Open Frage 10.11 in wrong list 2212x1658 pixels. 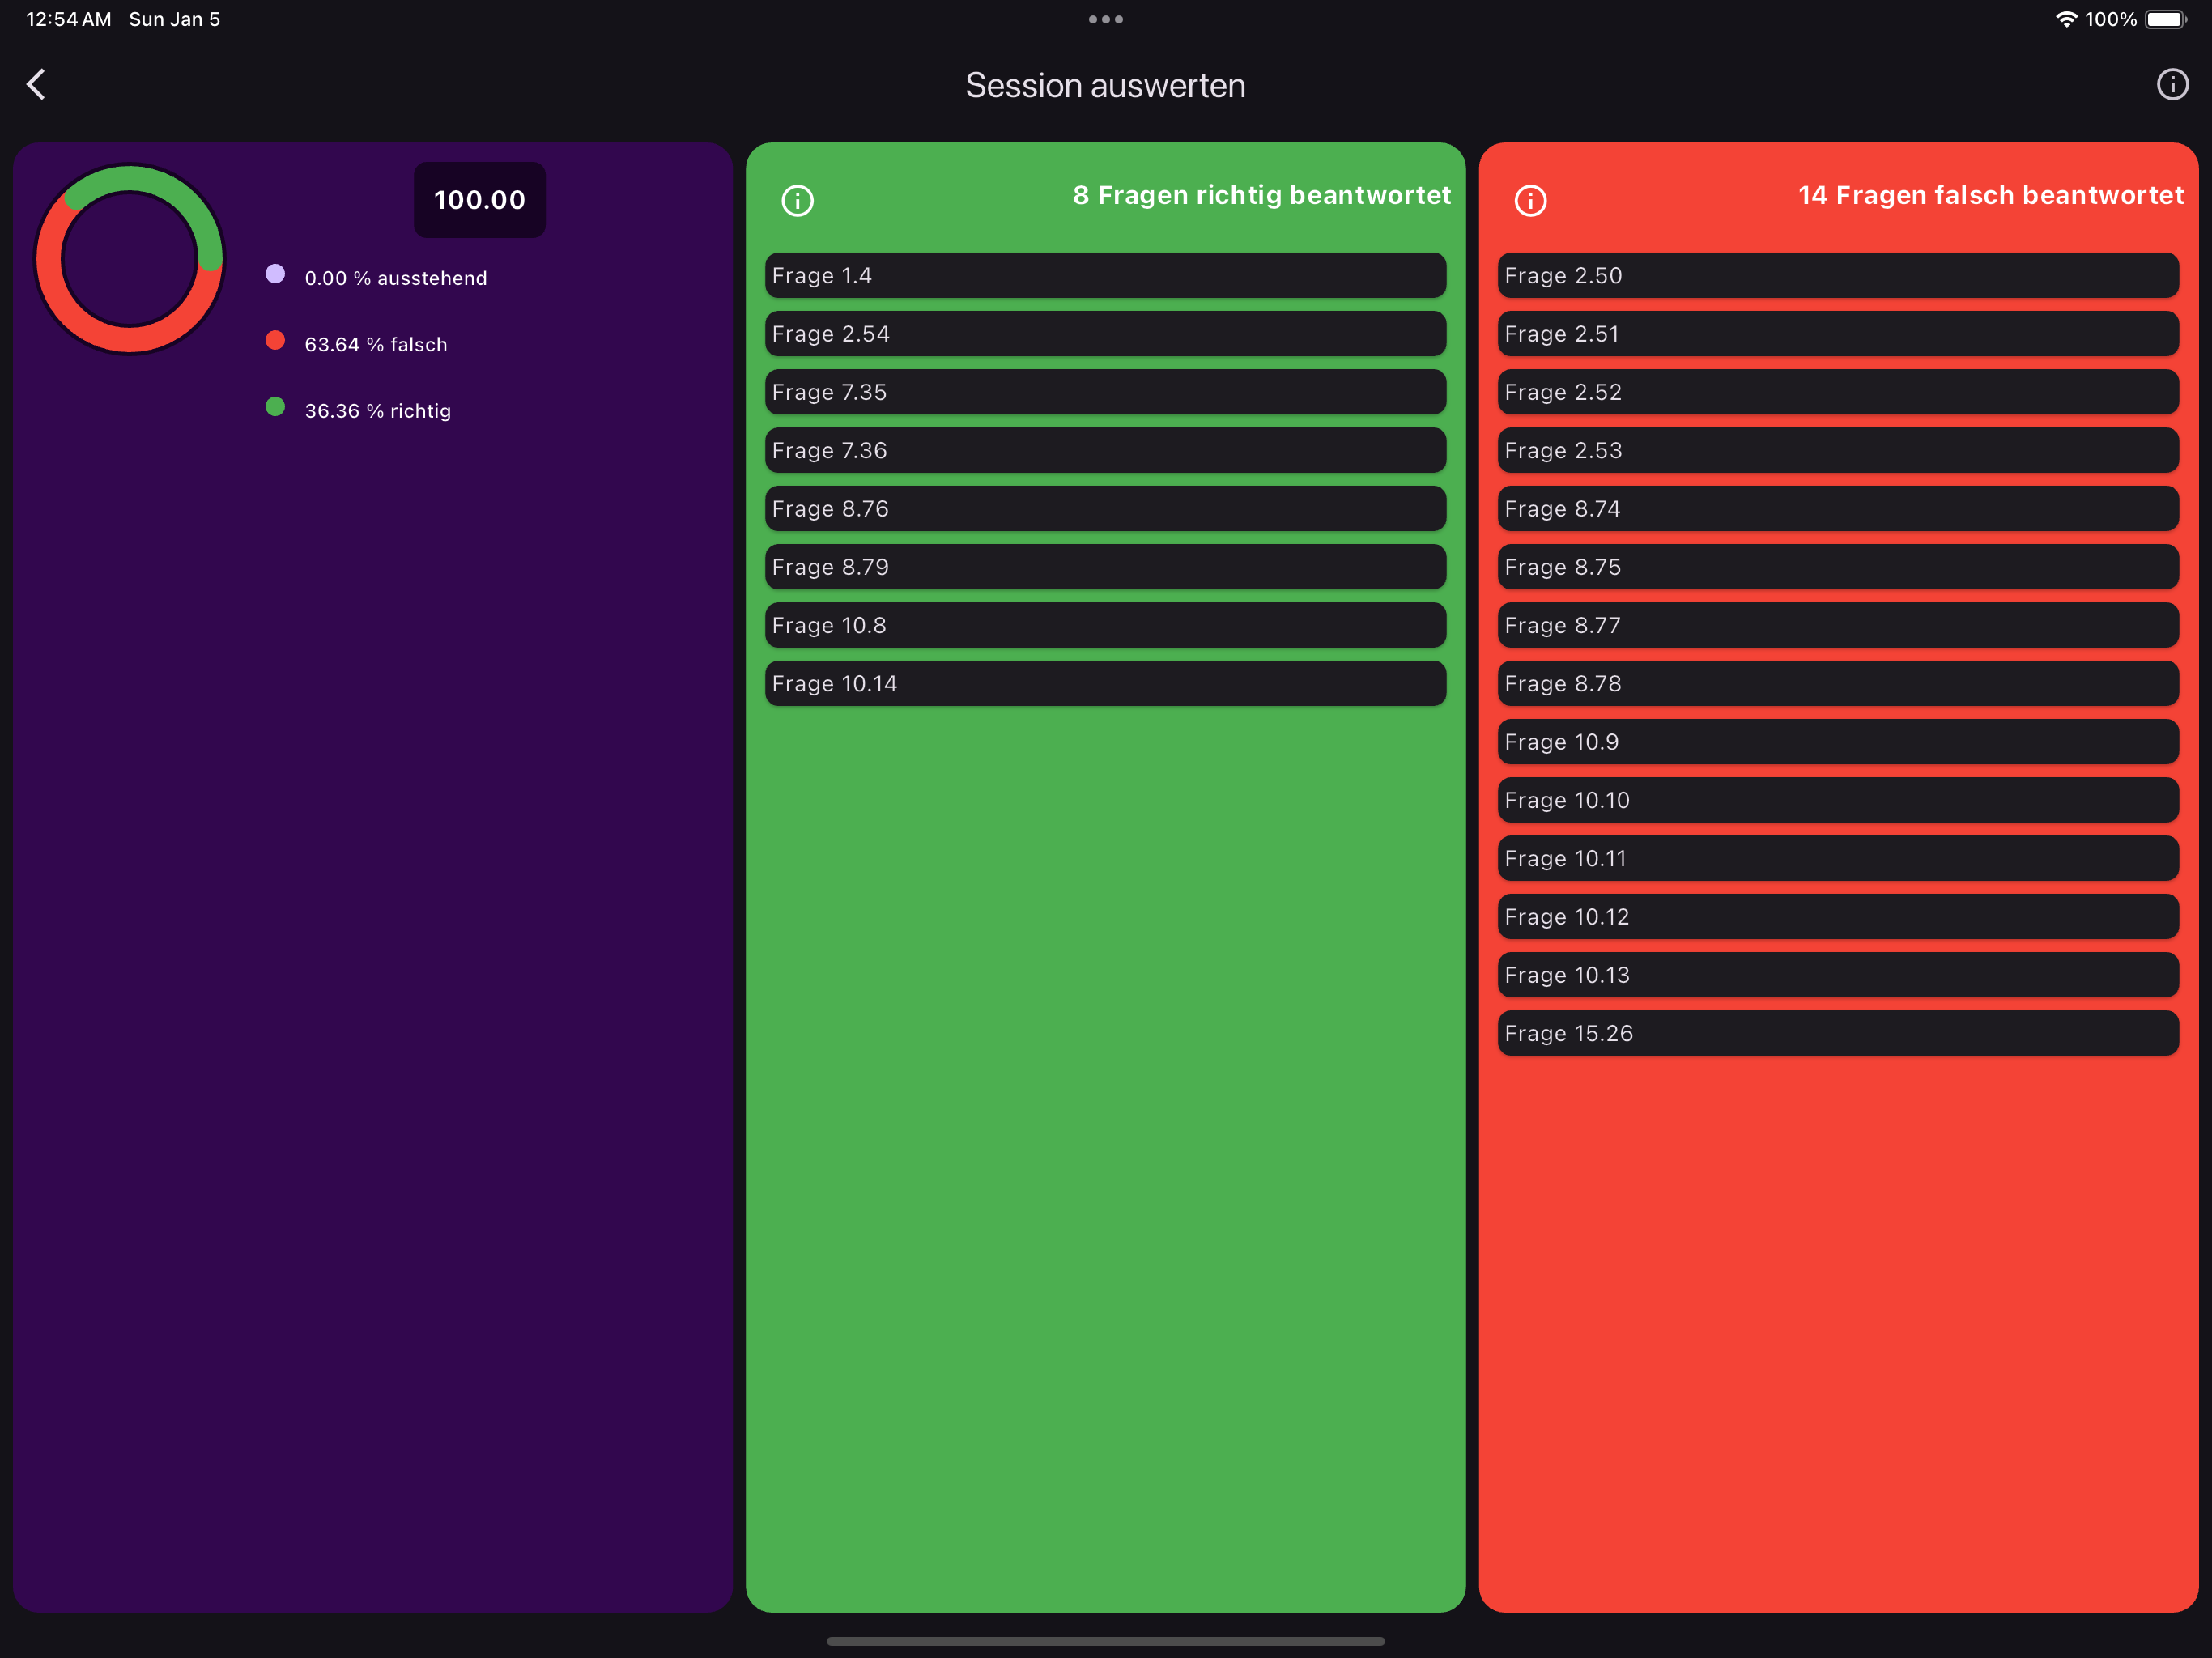[1838, 858]
